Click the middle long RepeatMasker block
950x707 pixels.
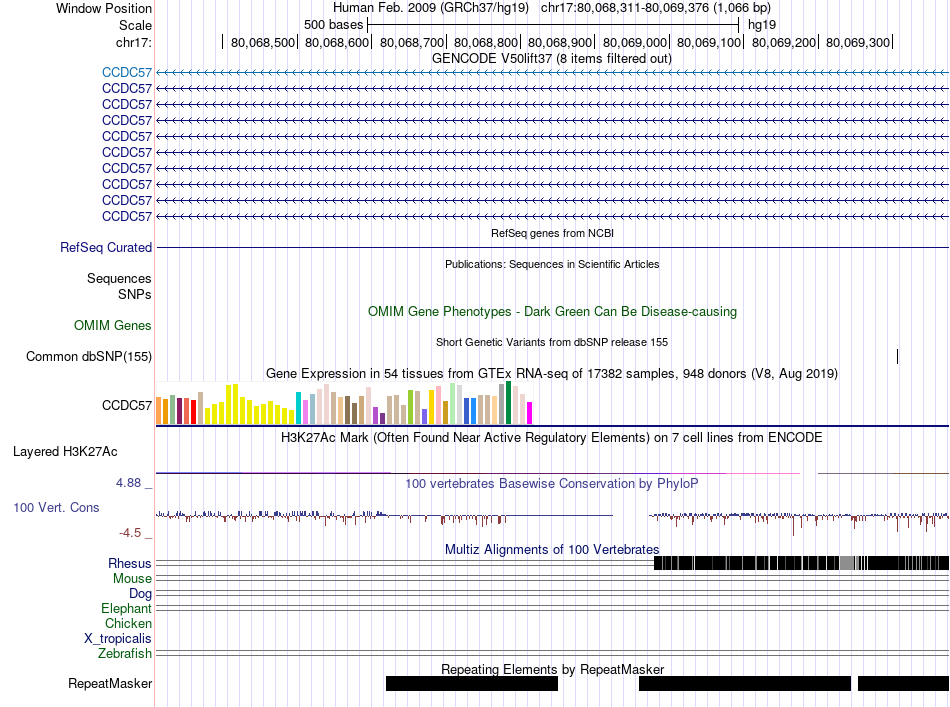[x=745, y=683]
